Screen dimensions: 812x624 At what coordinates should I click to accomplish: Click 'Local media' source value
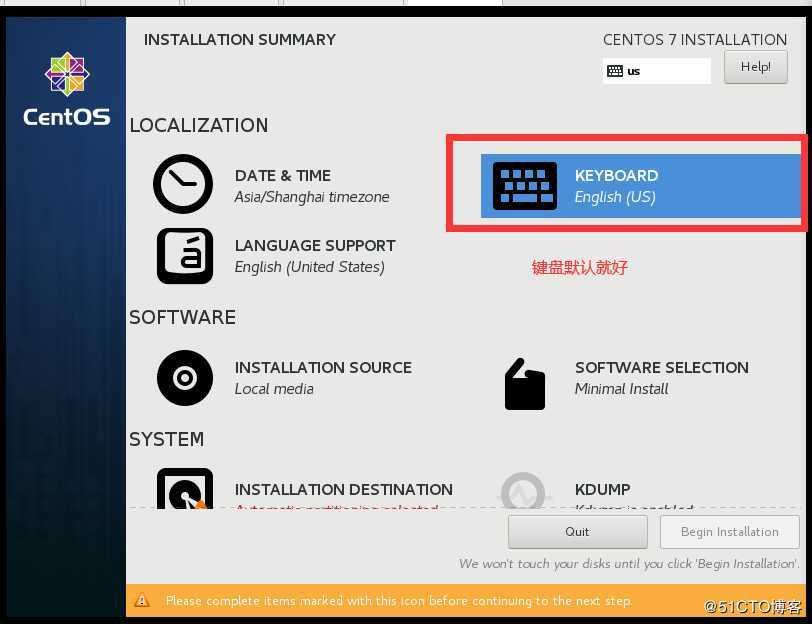274,389
